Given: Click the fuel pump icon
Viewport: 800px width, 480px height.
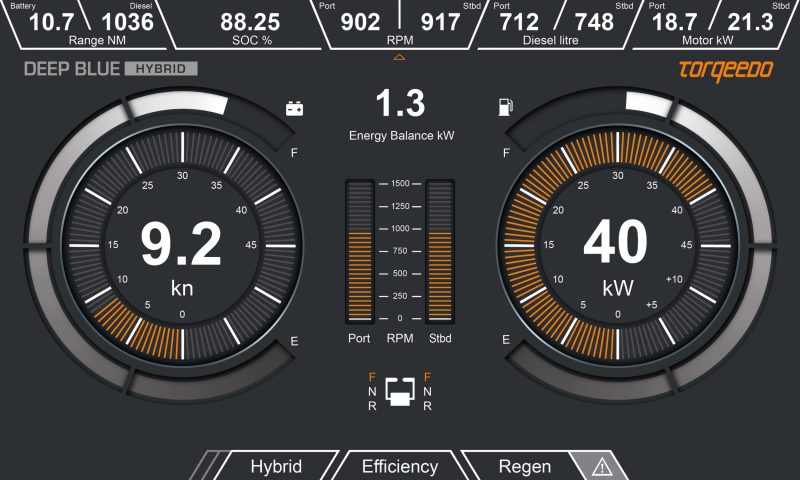Looking at the screenshot, I should click(x=505, y=107).
